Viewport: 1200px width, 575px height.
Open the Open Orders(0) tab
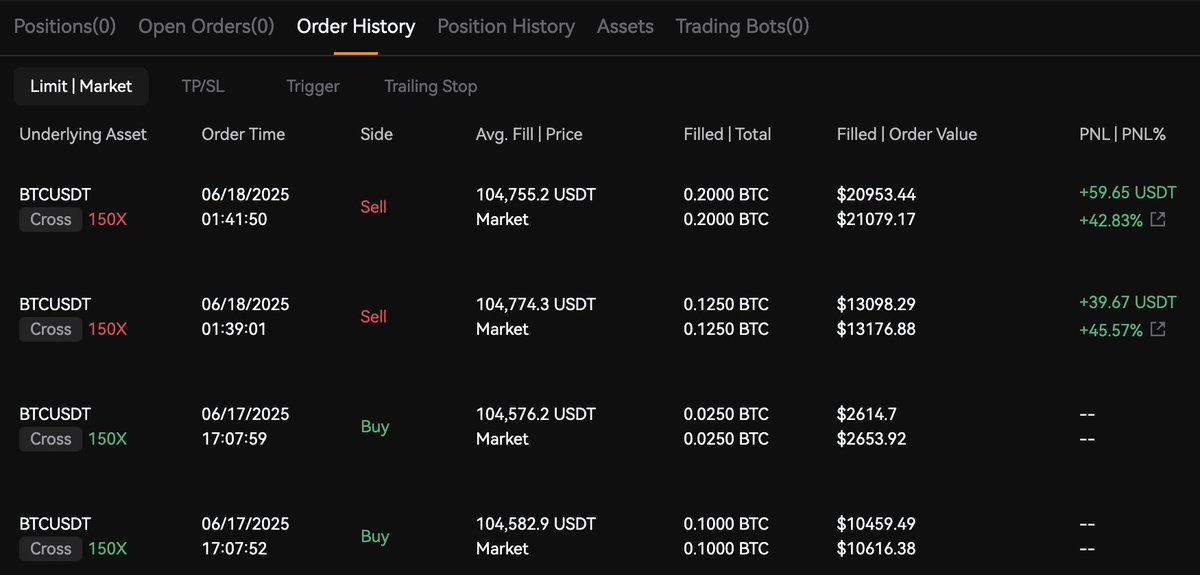point(206,26)
